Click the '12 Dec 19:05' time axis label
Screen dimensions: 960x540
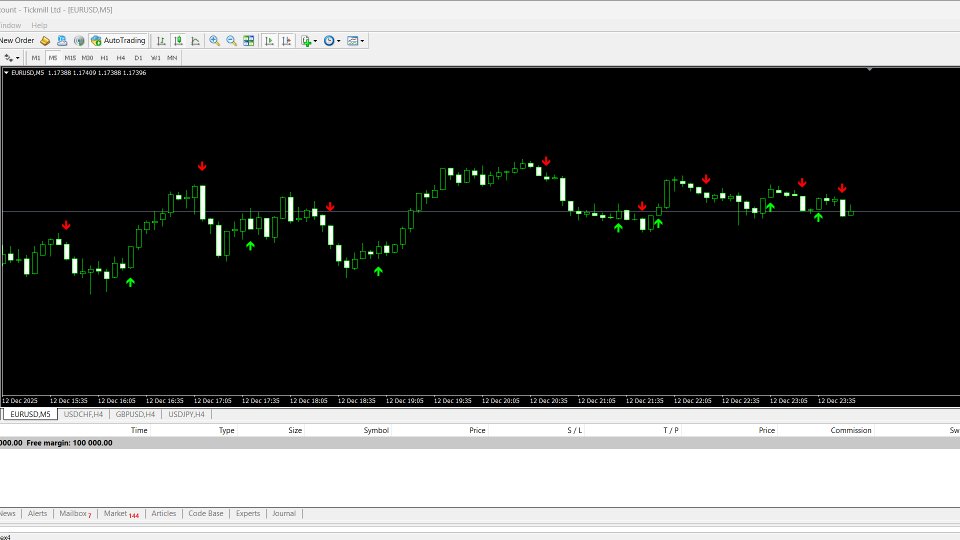(x=404, y=401)
